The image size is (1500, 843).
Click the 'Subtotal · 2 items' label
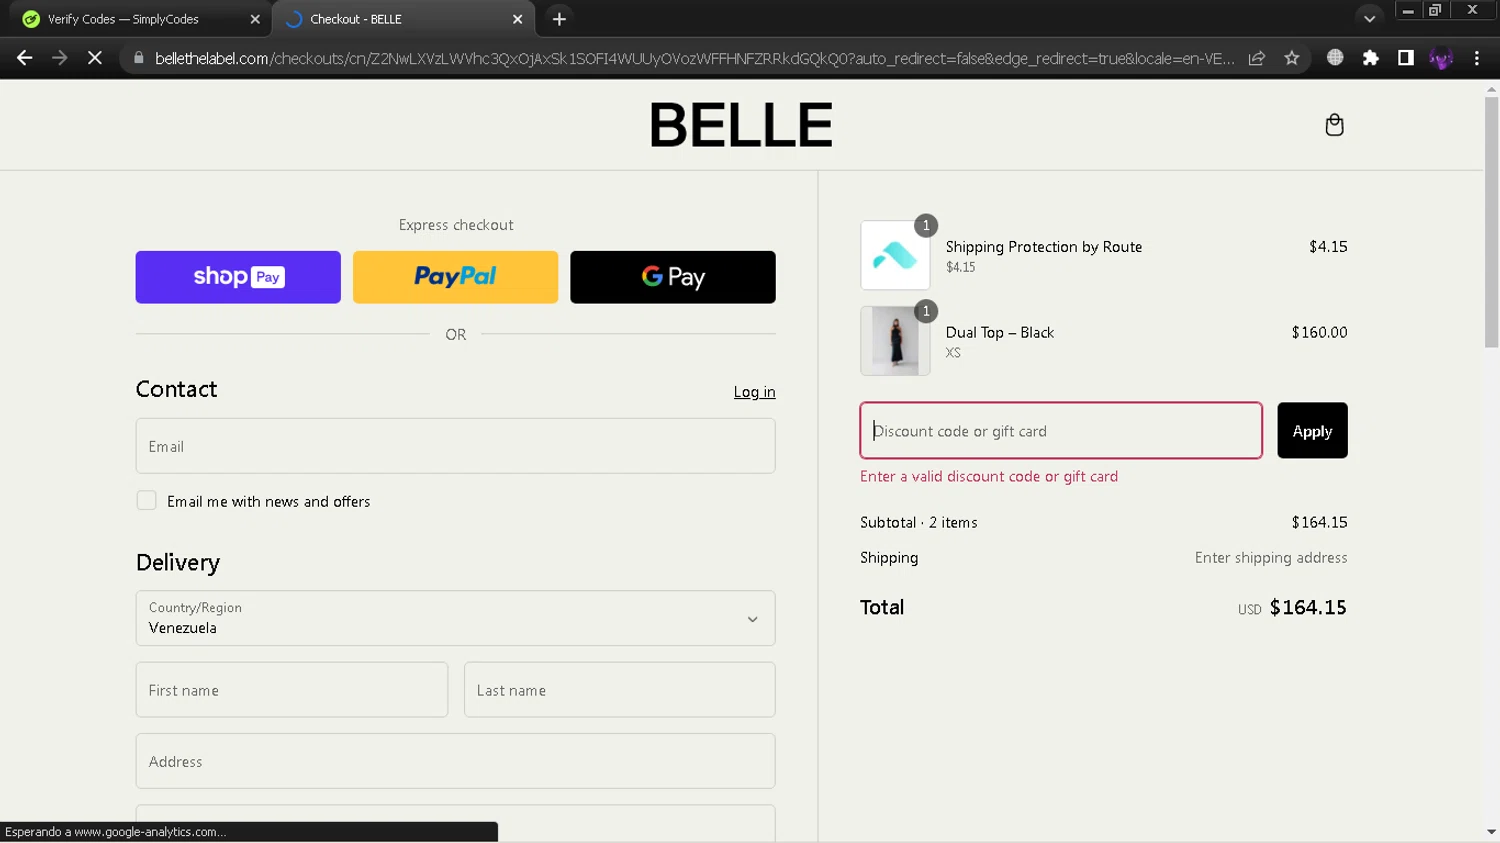click(919, 522)
